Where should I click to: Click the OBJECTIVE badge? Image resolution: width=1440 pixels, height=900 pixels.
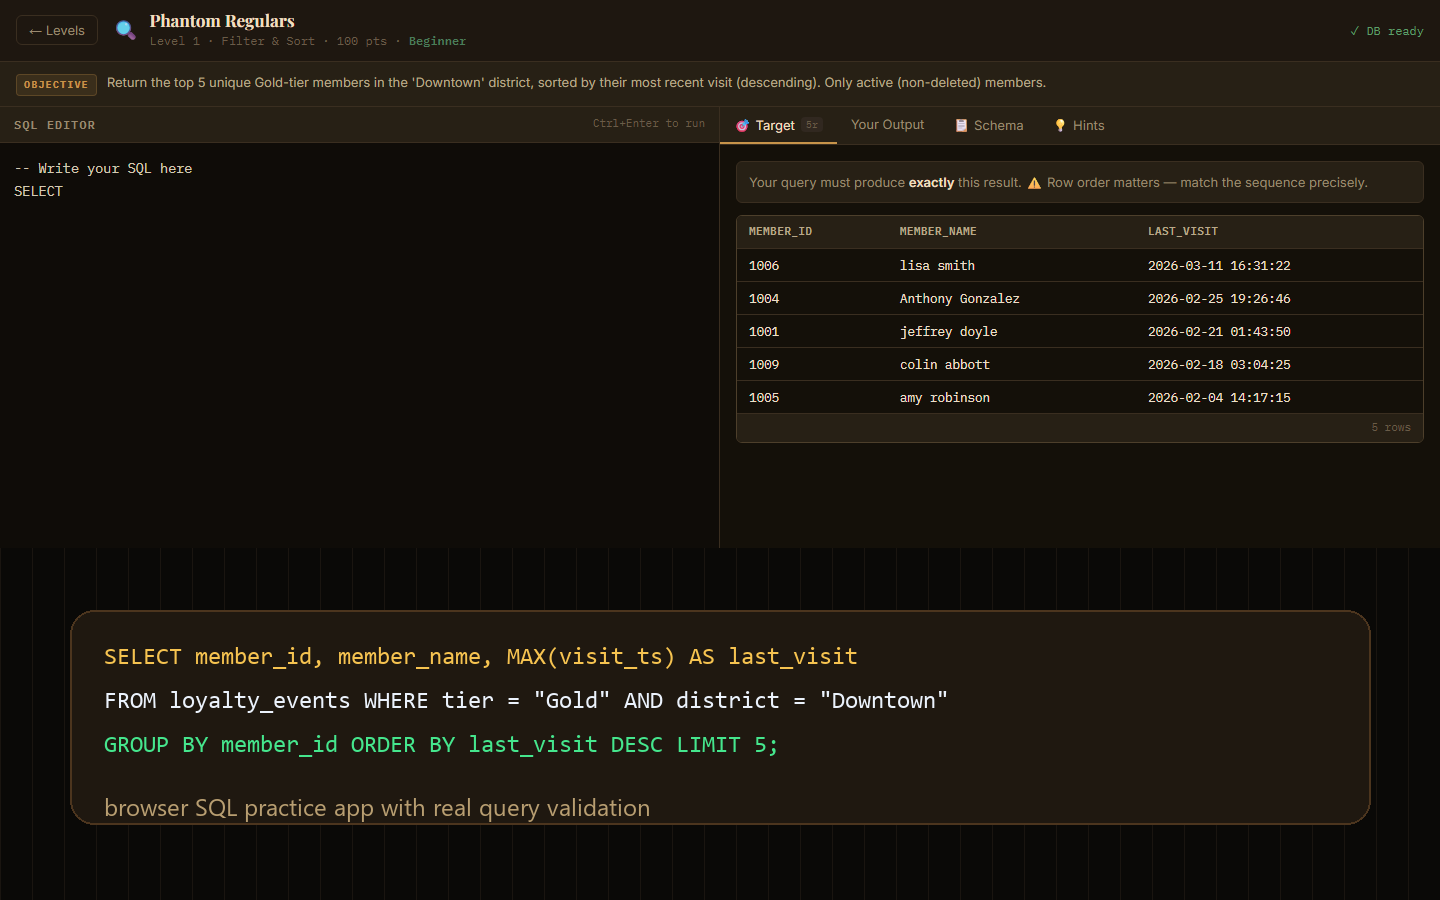(56, 84)
